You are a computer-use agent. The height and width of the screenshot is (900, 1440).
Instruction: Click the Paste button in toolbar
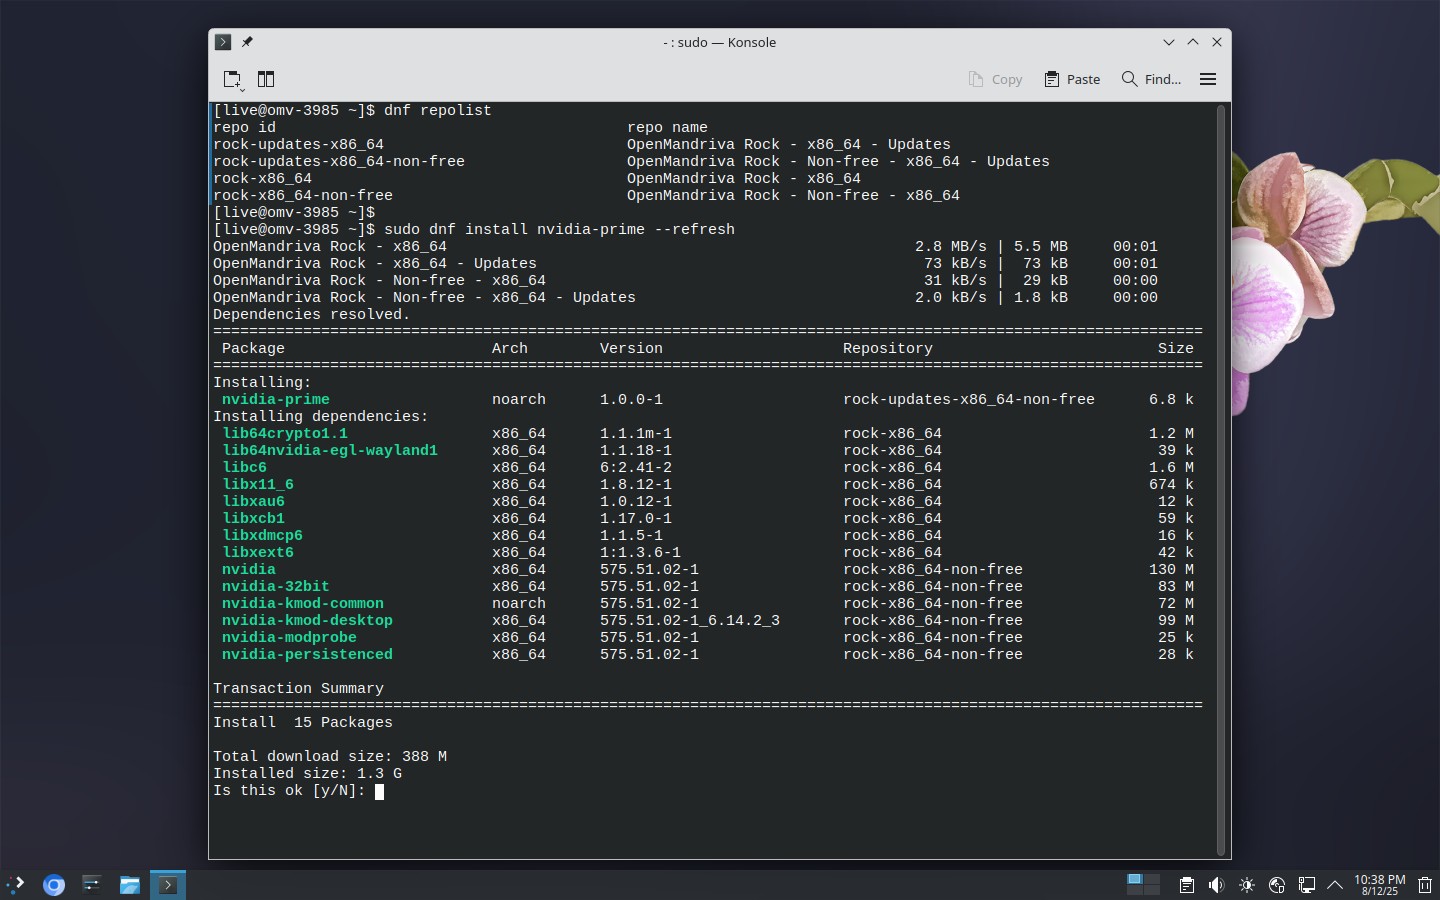pos(1072,79)
